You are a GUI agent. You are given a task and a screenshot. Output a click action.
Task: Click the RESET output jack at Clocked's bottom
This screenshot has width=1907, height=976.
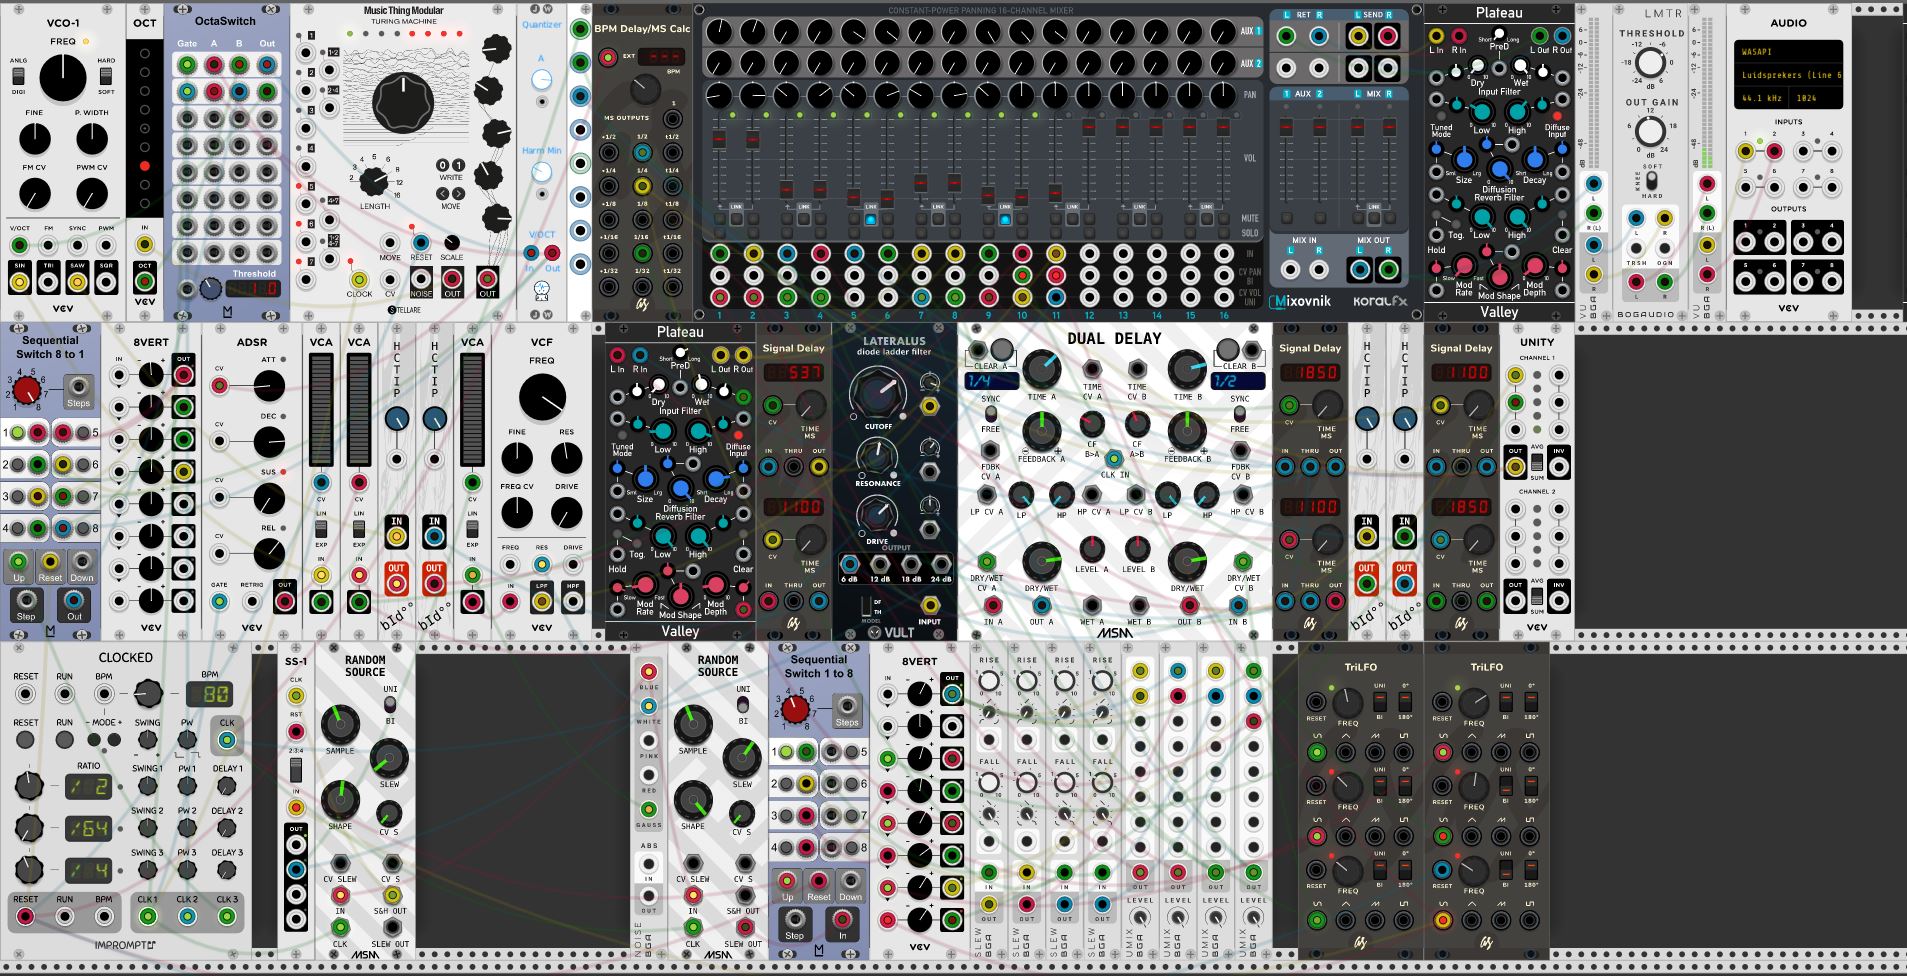tap(25, 916)
